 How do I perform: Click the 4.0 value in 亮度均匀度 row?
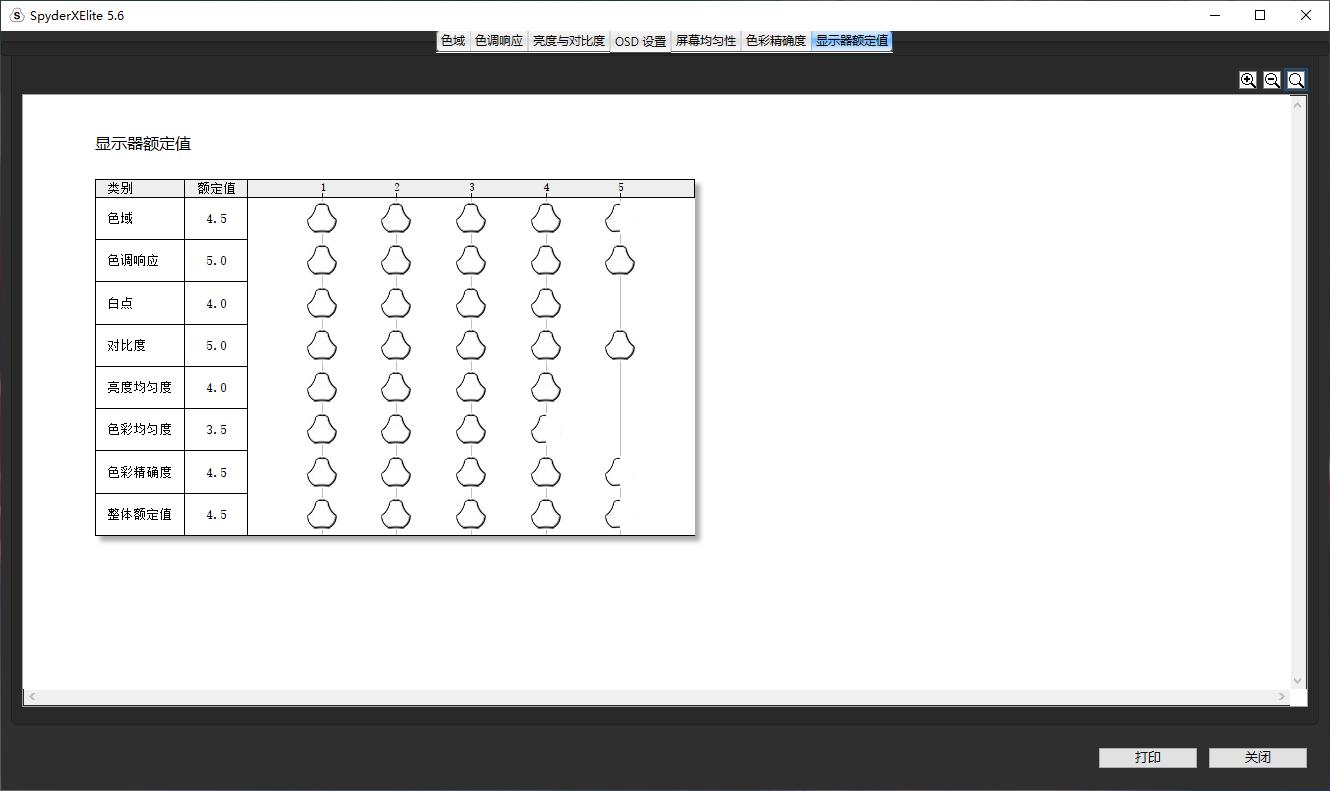(x=216, y=388)
